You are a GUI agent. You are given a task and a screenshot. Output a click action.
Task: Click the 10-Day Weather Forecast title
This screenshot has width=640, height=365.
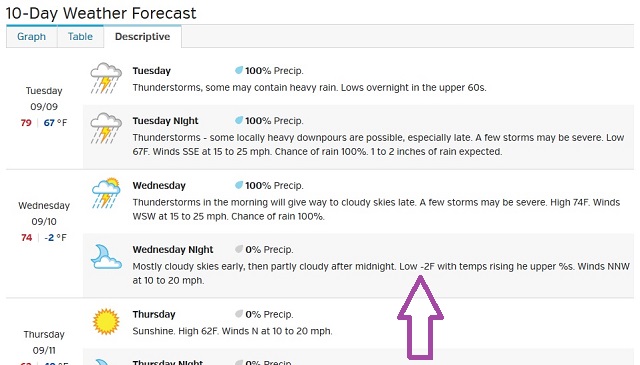(101, 13)
